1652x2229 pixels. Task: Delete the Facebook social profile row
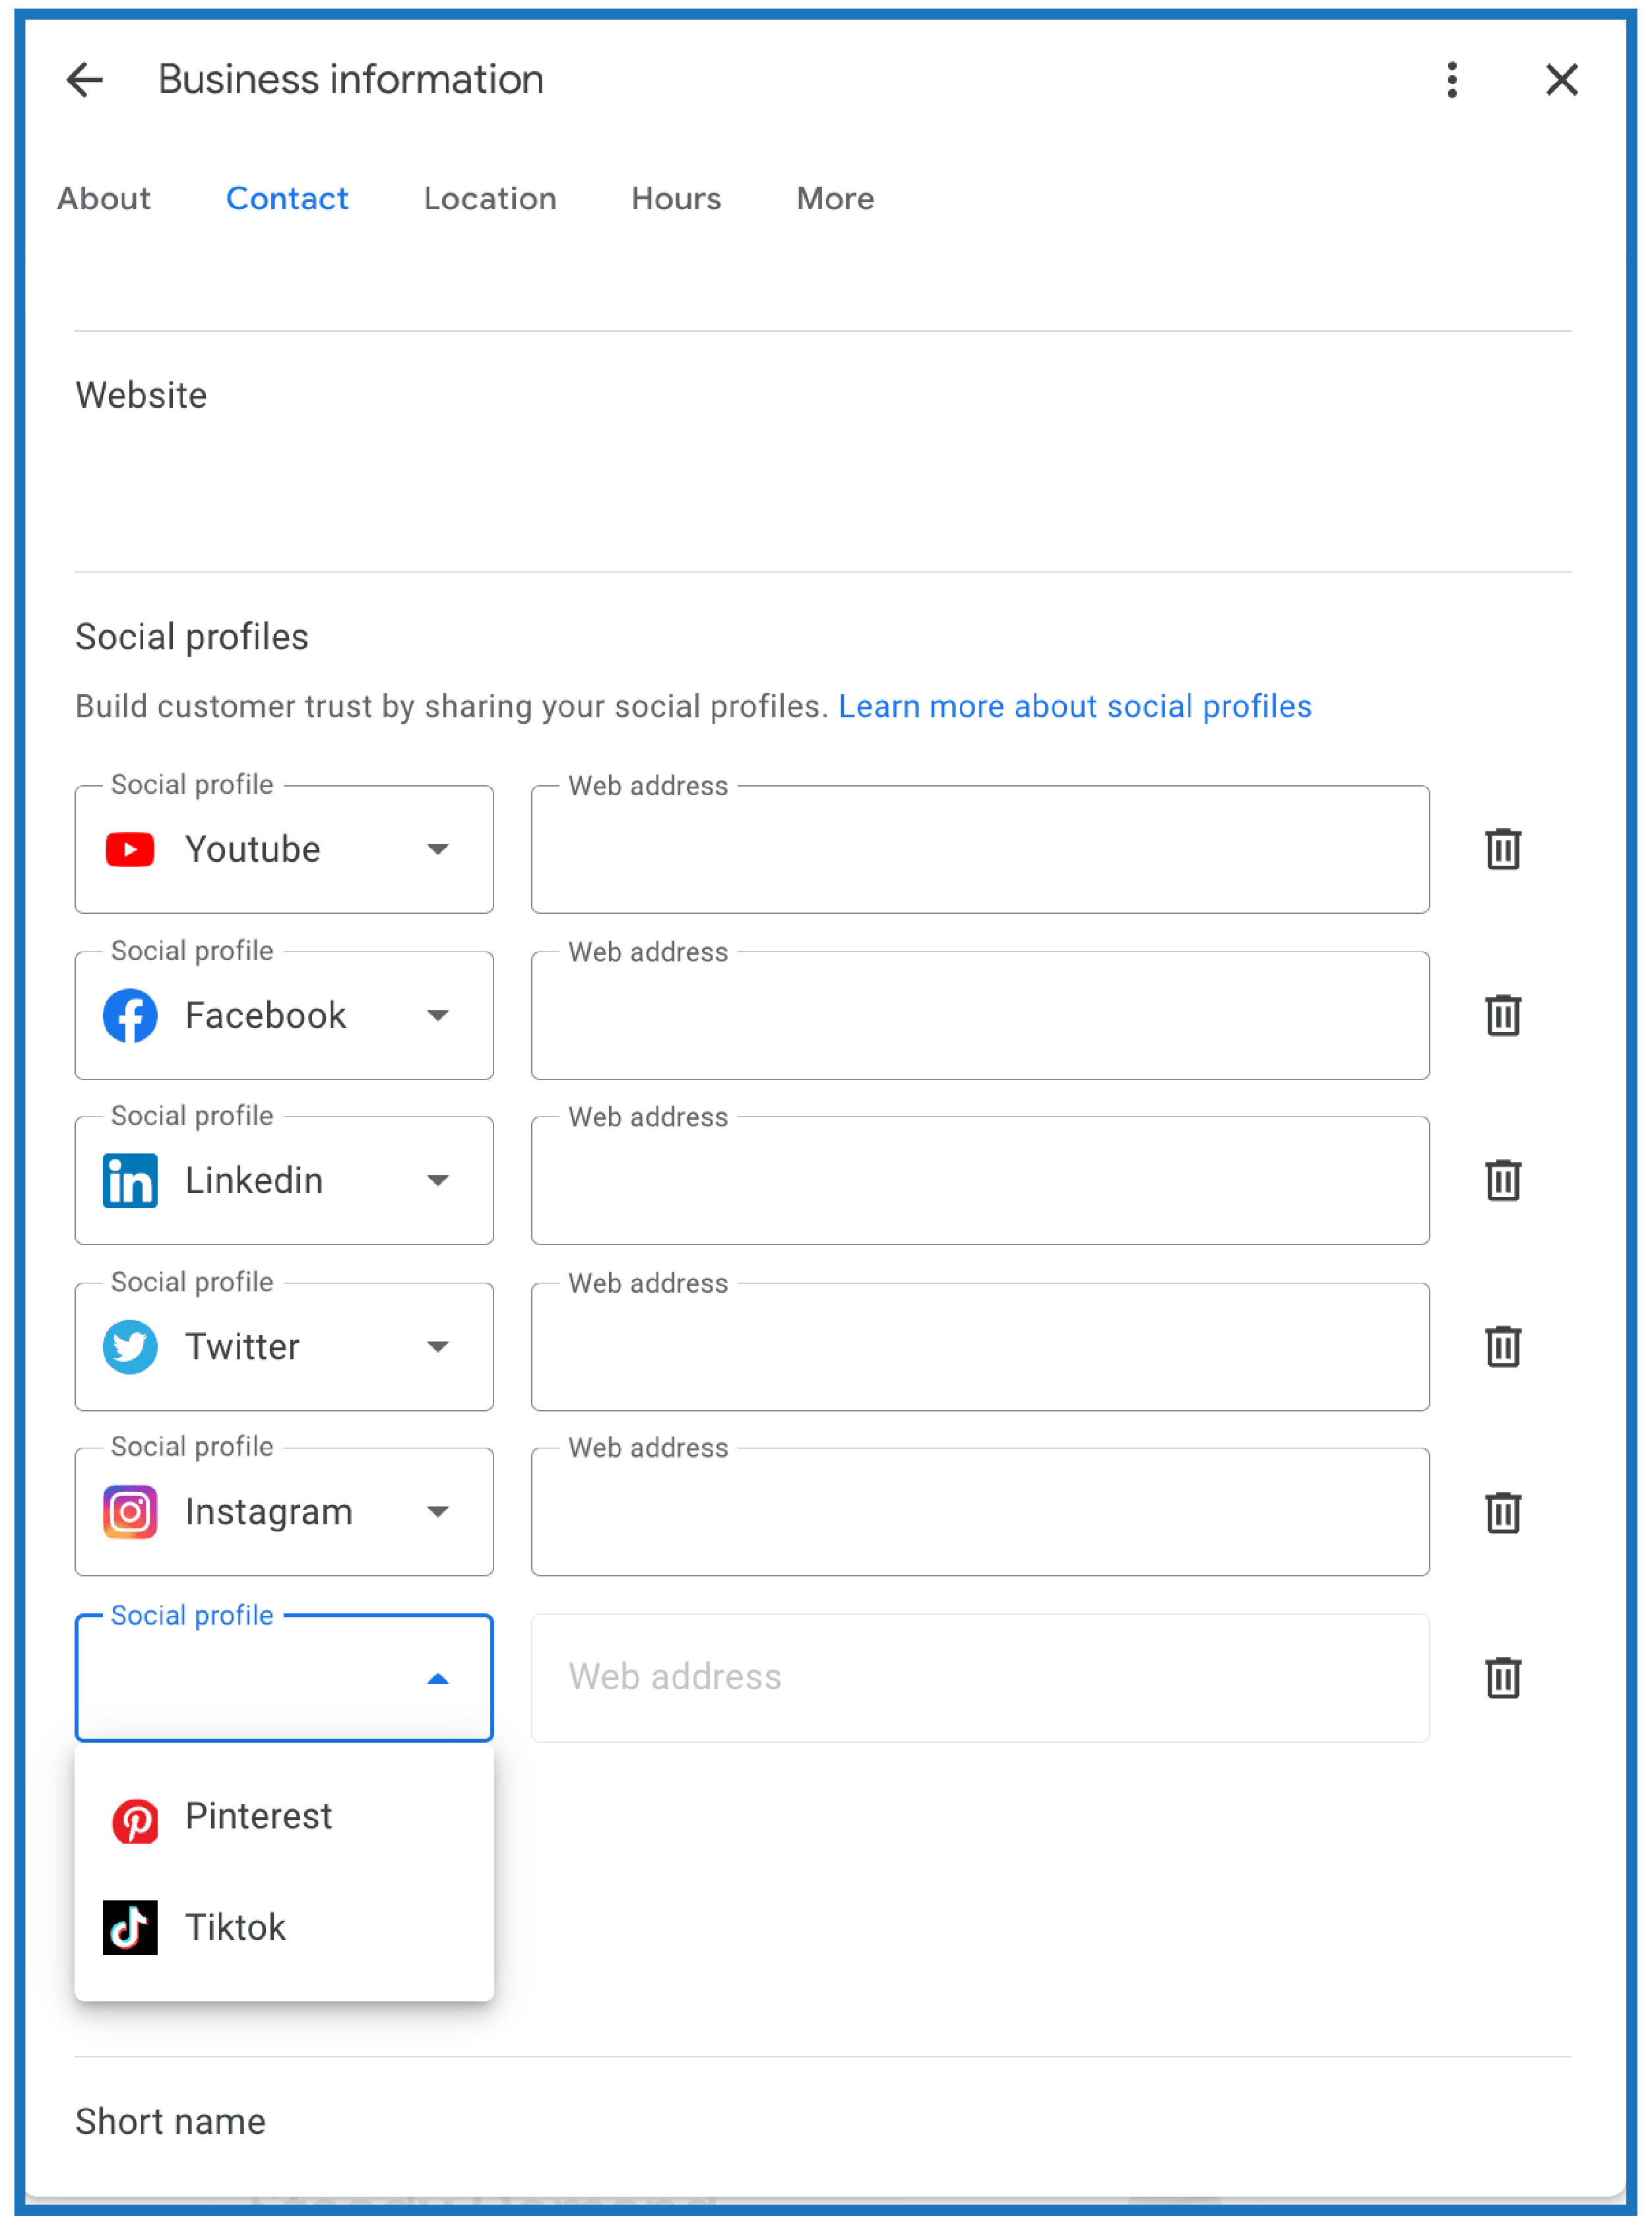point(1502,1015)
